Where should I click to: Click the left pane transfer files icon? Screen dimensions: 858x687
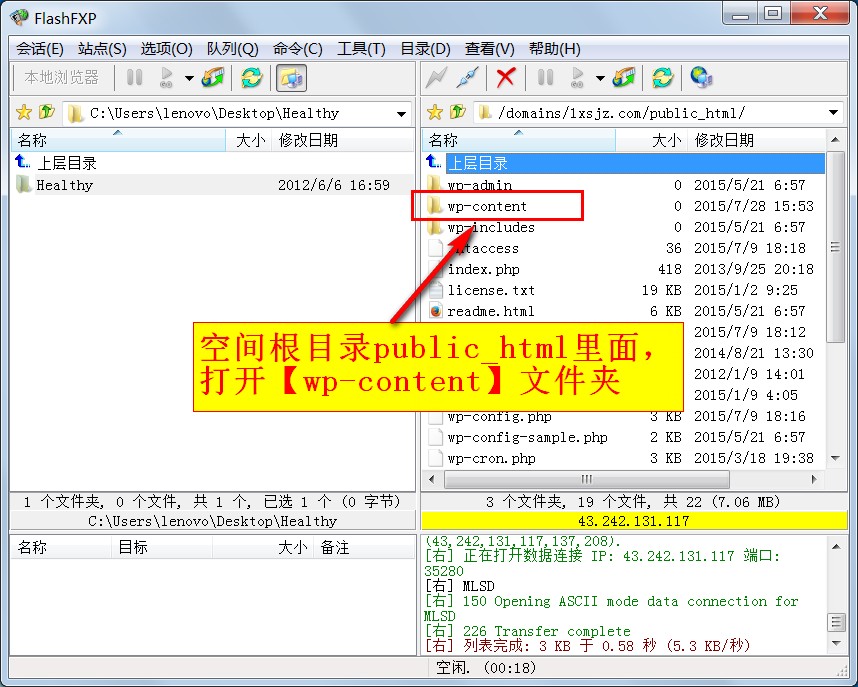tap(213, 78)
